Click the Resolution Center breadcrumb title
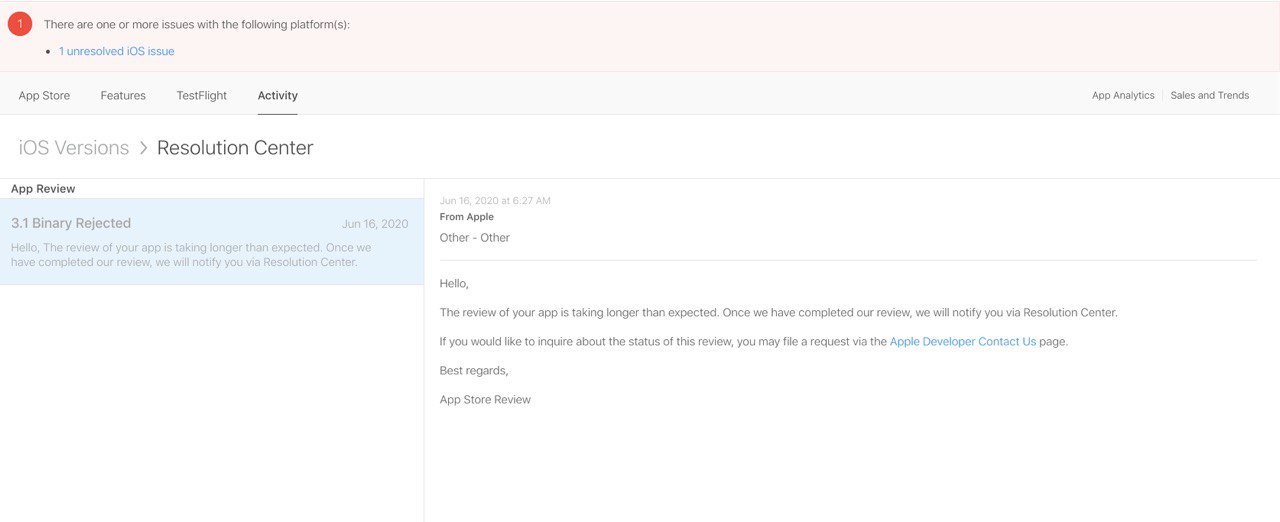Viewport: 1280px width, 522px height. click(x=235, y=148)
